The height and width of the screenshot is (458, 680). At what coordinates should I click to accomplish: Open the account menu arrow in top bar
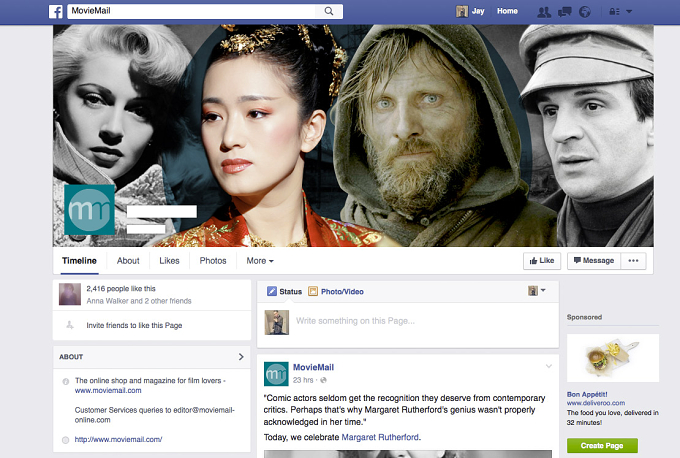point(629,12)
